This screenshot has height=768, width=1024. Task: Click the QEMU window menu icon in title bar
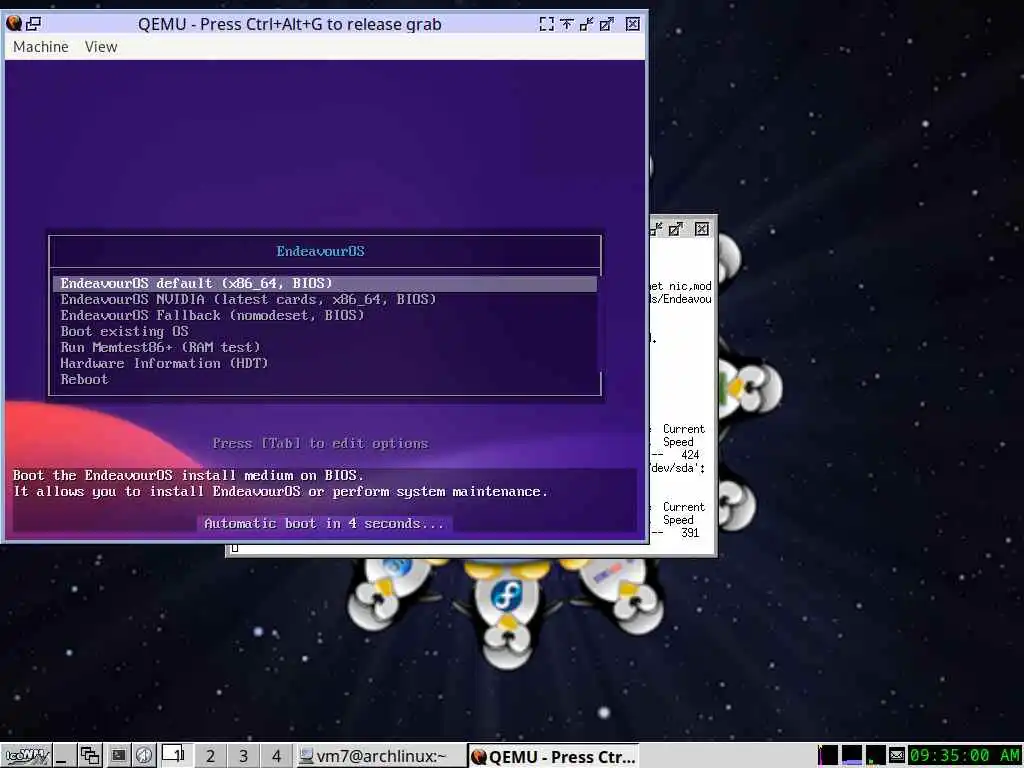point(14,24)
